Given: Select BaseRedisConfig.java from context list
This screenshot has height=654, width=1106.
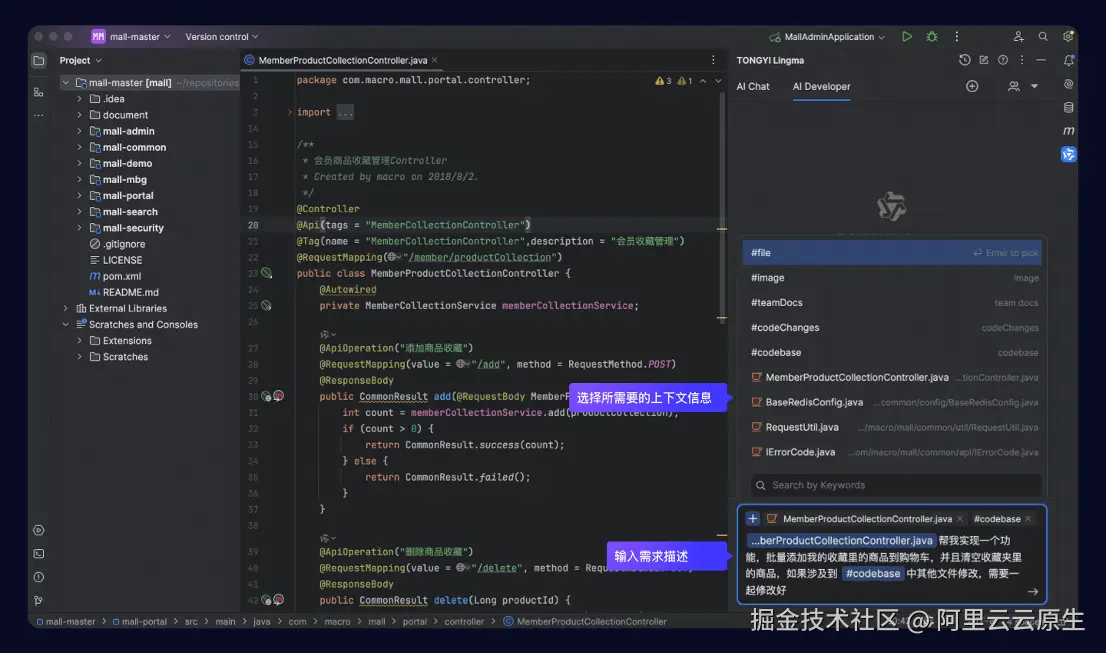Looking at the screenshot, I should [892, 402].
